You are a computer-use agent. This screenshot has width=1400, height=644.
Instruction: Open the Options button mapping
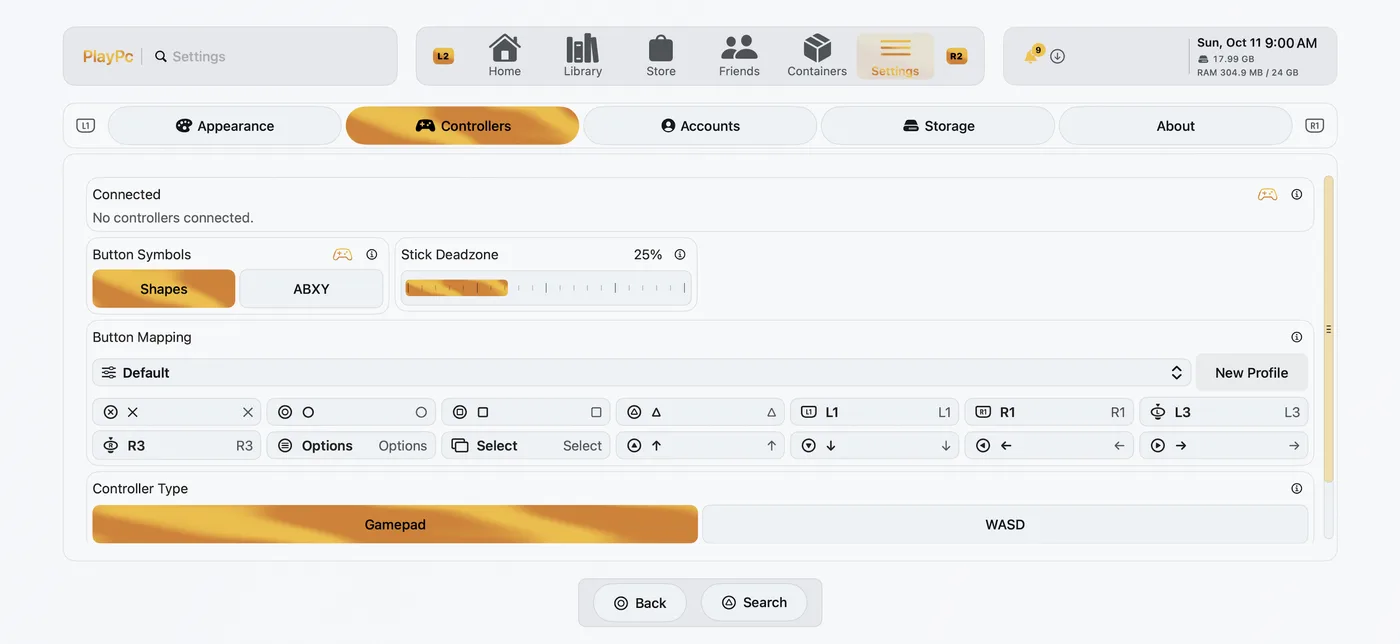pyautogui.click(x=351, y=446)
